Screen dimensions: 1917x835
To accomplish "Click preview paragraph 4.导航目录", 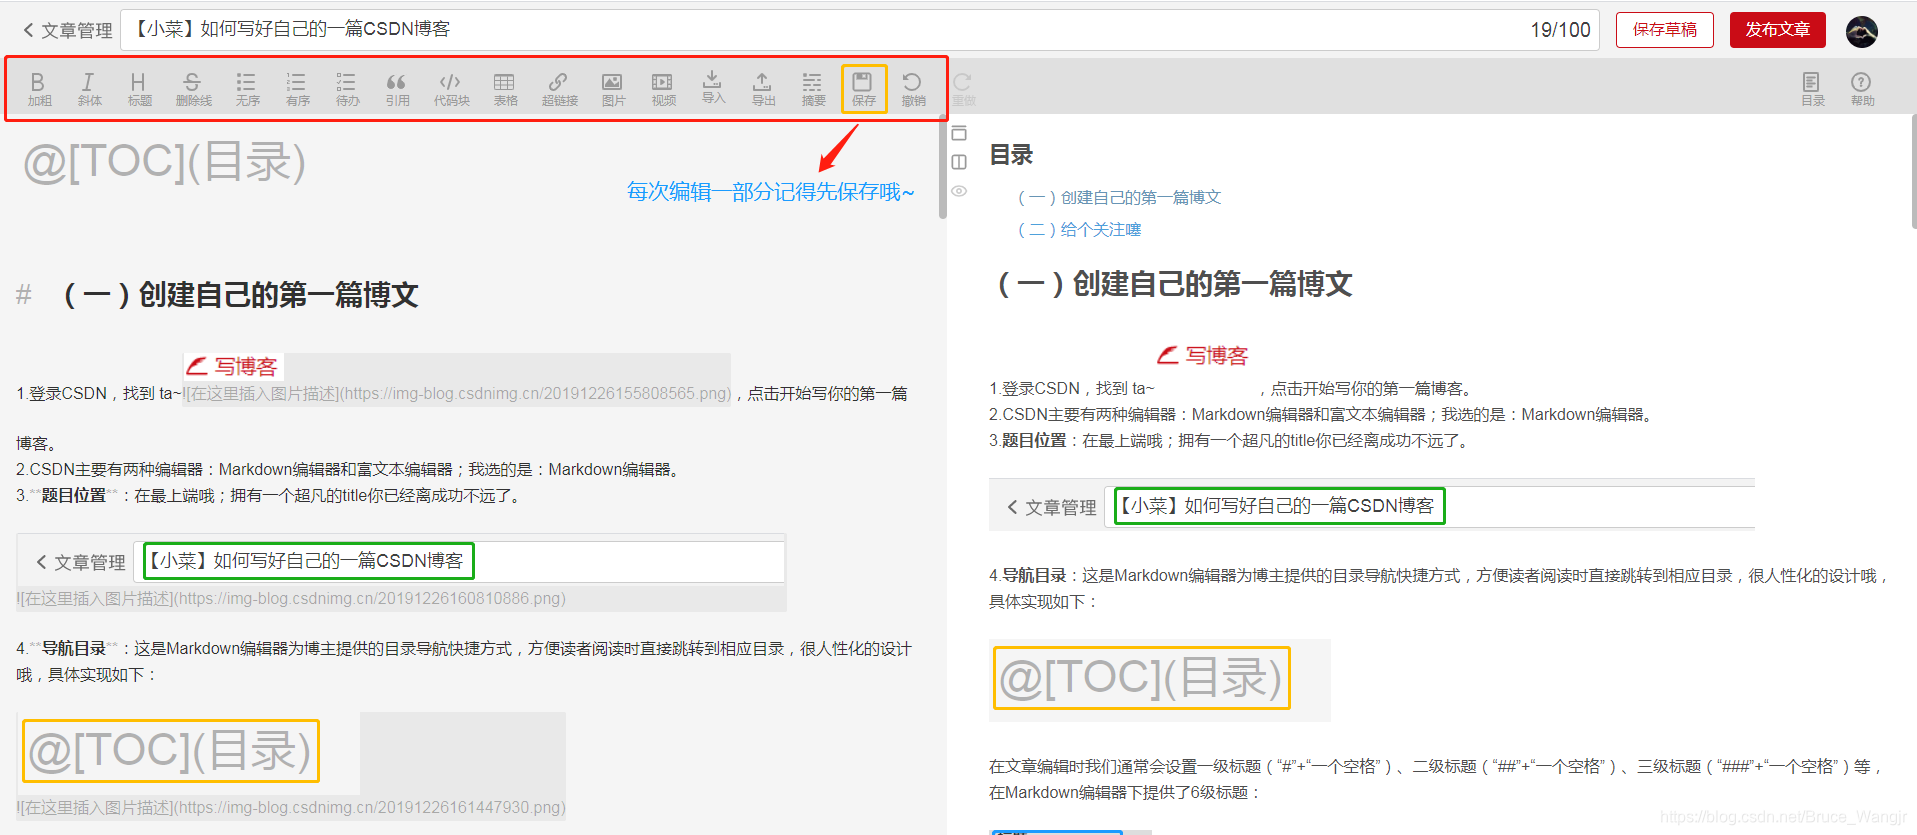I will click(x=1438, y=588).
